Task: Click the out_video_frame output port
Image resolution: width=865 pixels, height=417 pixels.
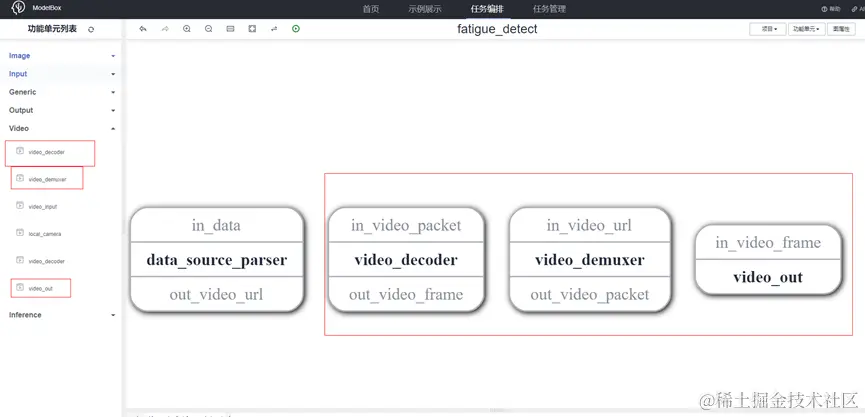Action: point(406,295)
